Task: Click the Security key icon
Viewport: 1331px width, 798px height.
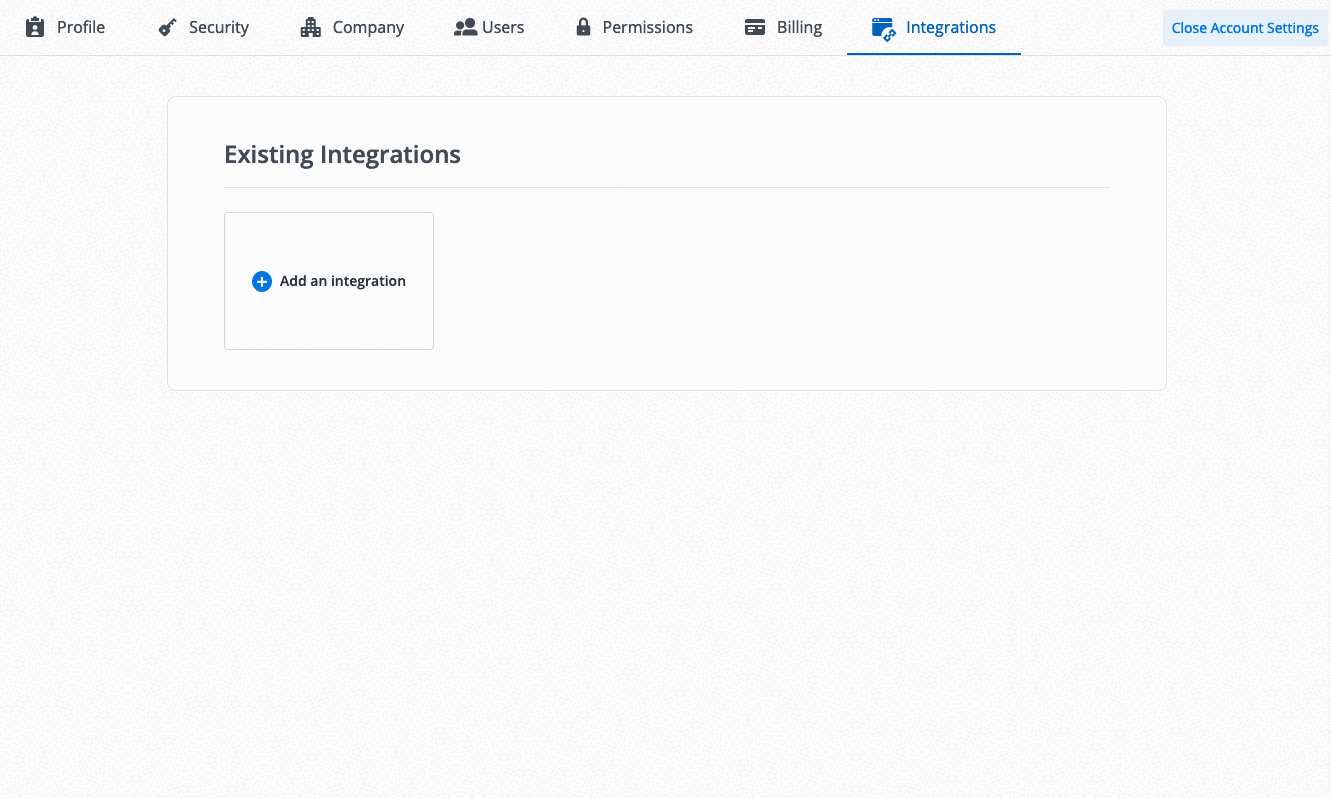Action: [167, 27]
